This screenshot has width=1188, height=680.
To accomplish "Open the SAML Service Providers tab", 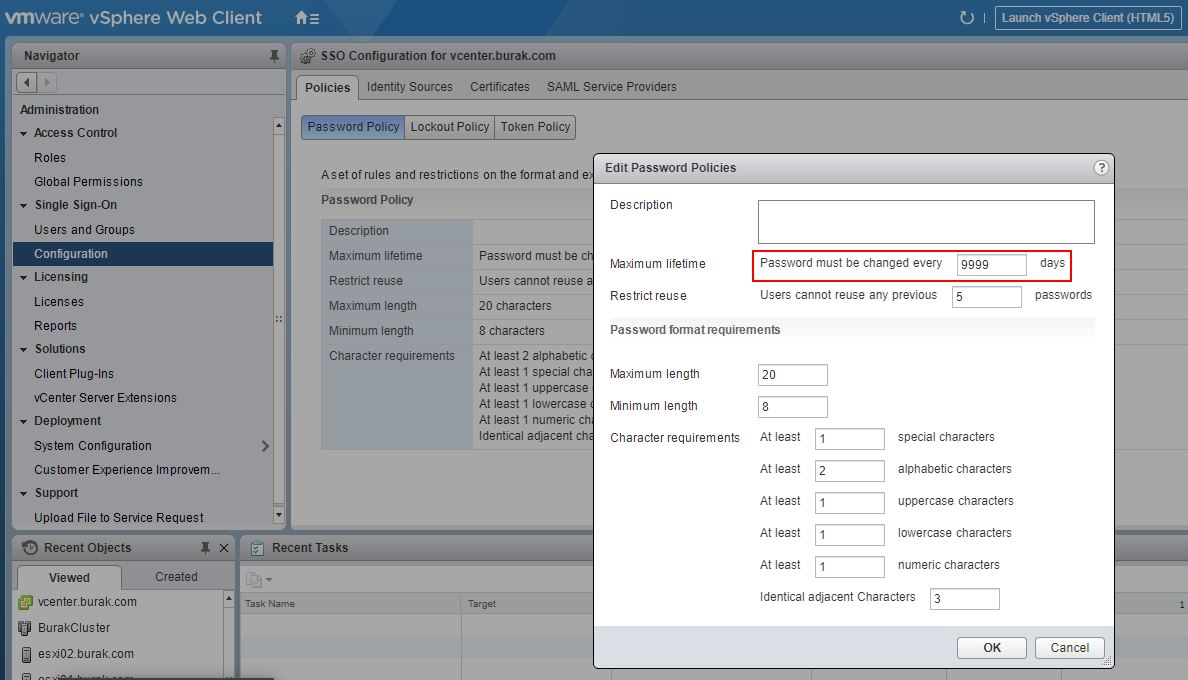I will click(x=611, y=86).
